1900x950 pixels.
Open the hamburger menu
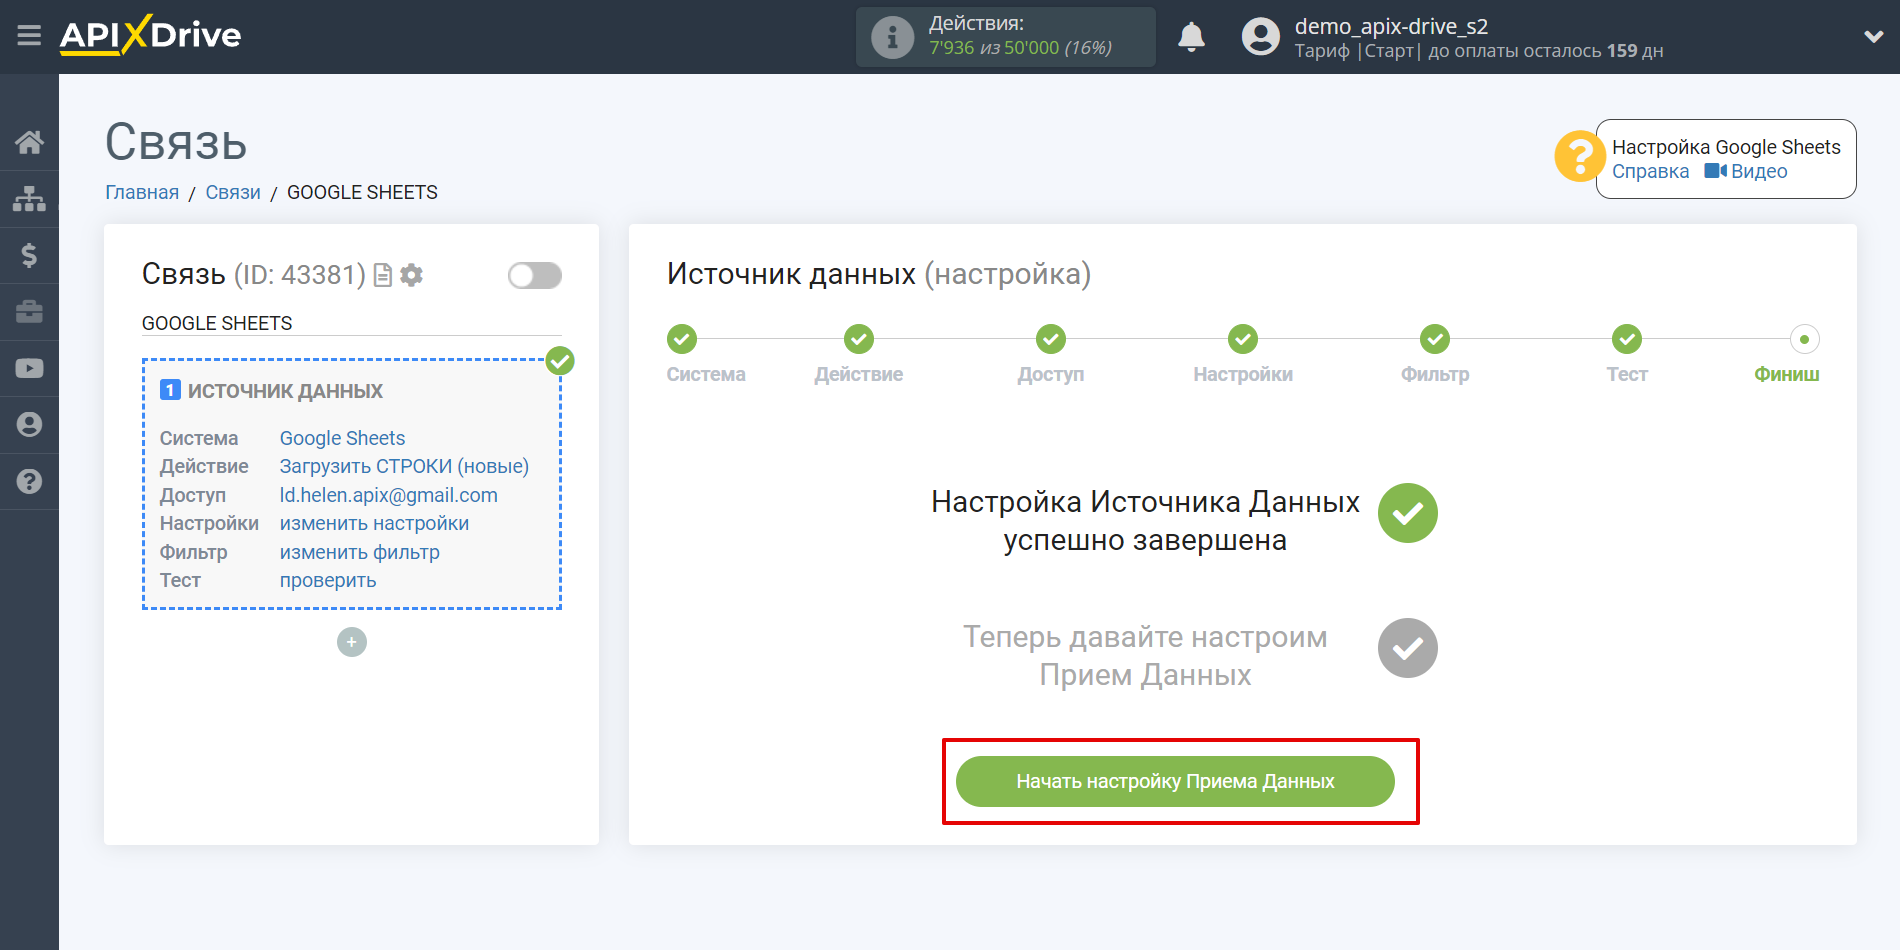tap(29, 36)
